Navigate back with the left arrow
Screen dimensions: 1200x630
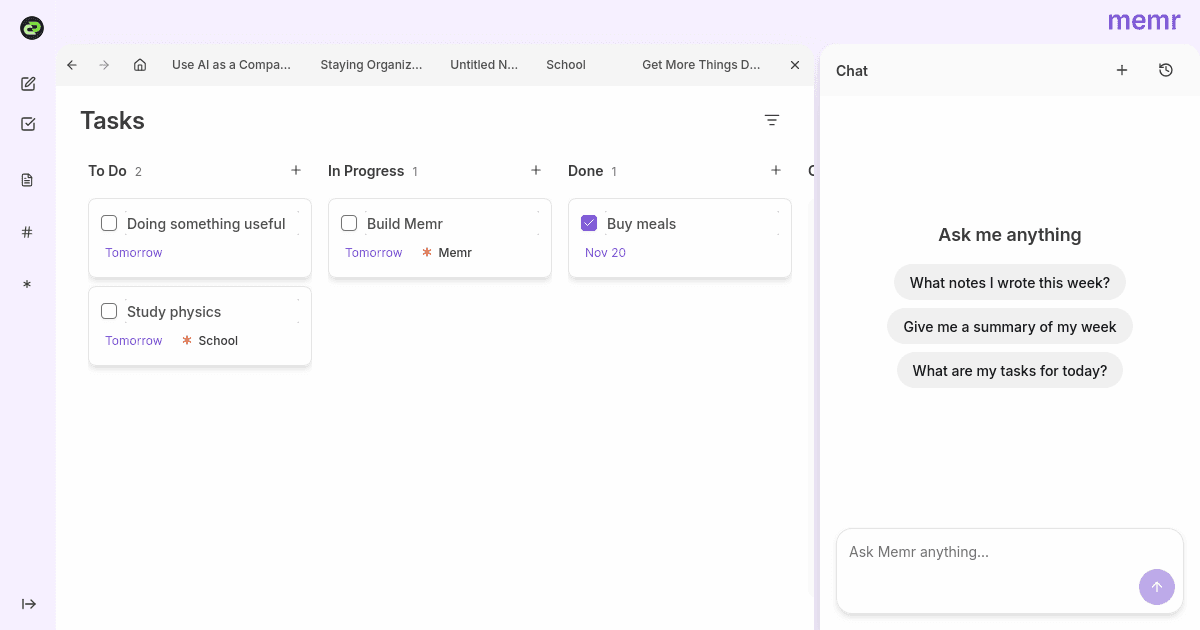pyautogui.click(x=72, y=65)
